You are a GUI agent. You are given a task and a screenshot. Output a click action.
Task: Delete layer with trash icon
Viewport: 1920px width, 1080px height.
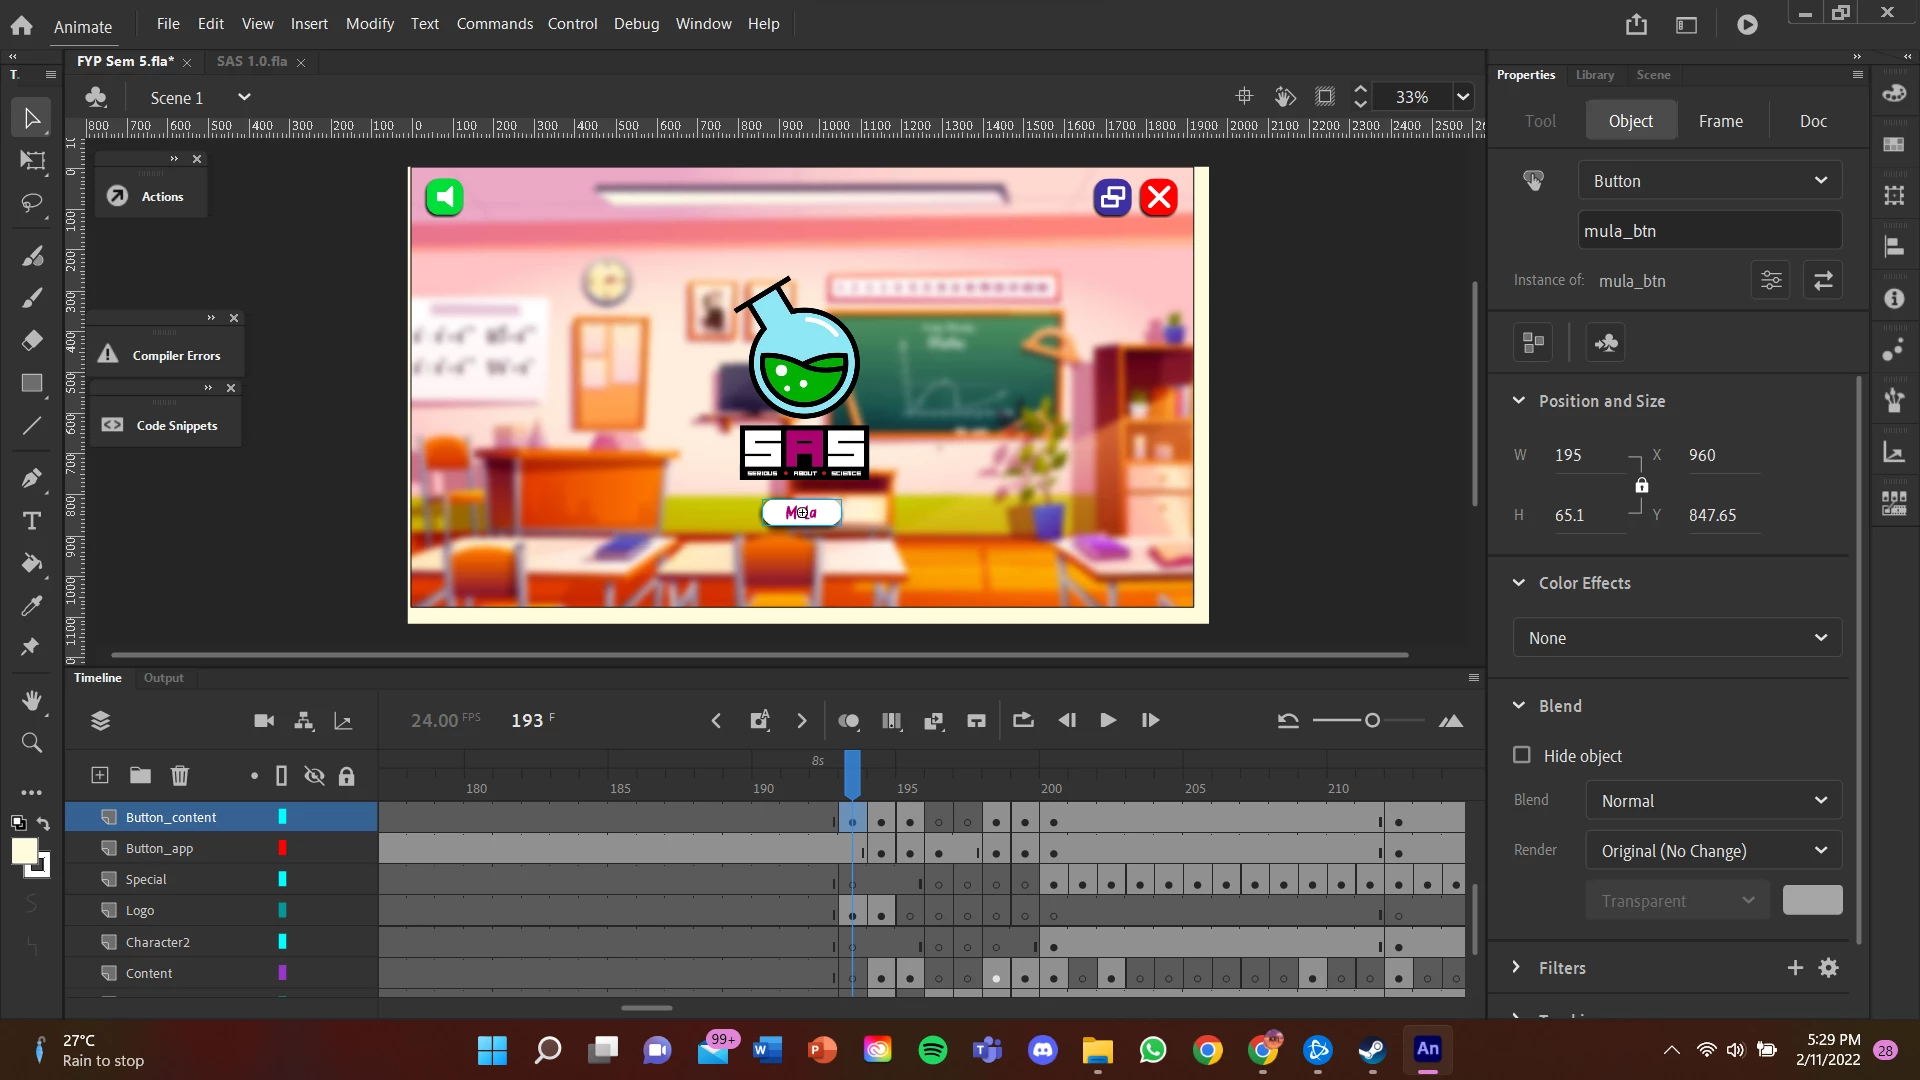coord(180,775)
